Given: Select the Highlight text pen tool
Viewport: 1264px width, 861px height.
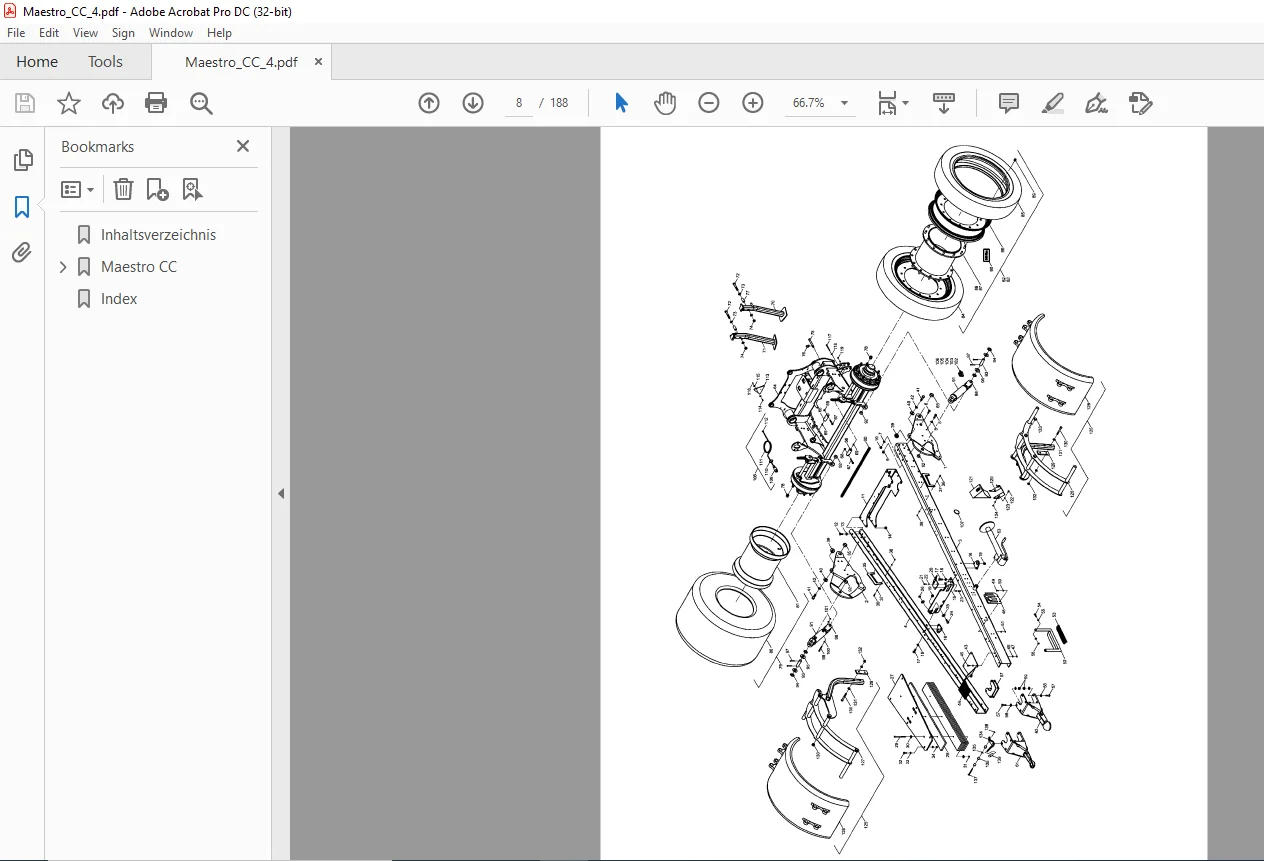Looking at the screenshot, I should click(1052, 103).
